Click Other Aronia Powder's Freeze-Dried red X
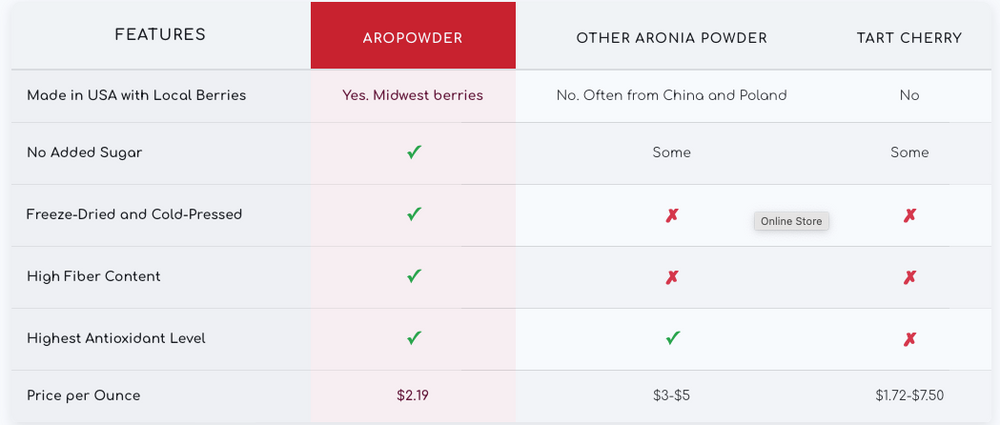Screen dimensions: 1000x425 [672, 215]
